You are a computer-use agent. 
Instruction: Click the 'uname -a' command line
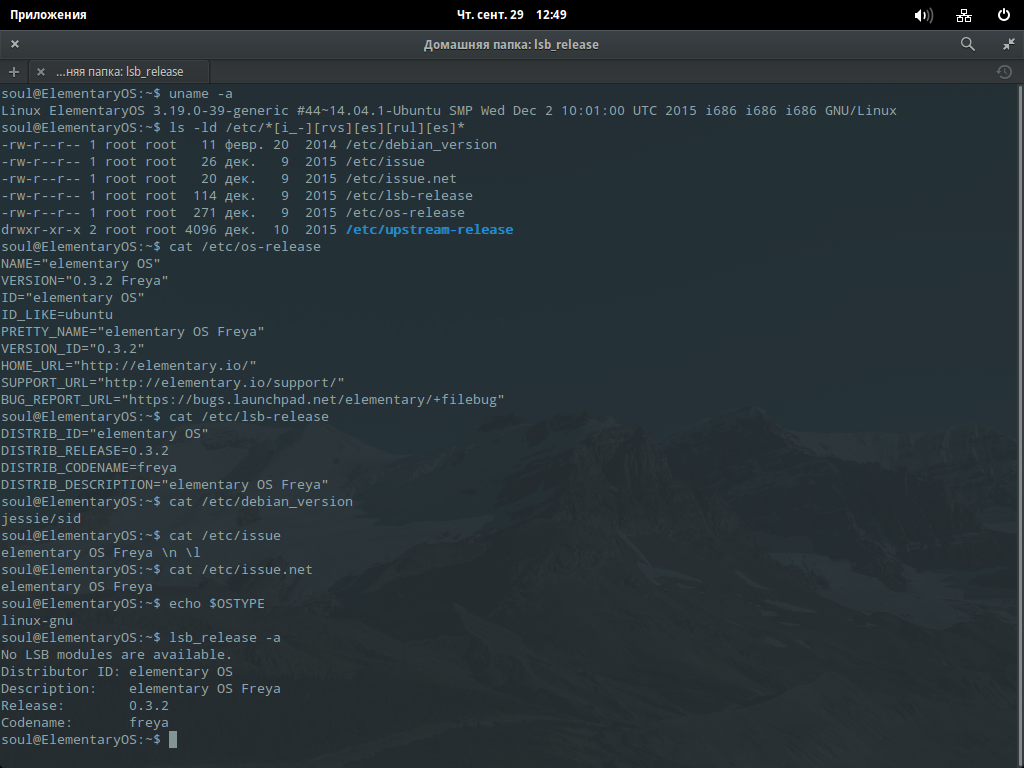[117, 94]
